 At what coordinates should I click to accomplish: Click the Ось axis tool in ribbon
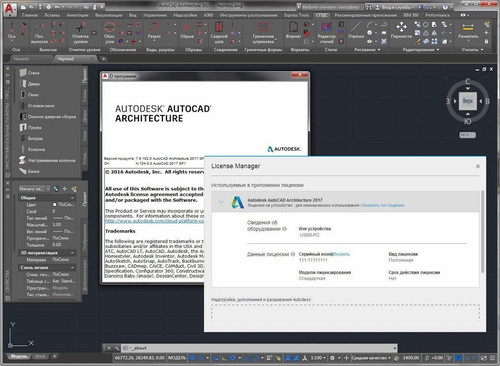coord(12,31)
